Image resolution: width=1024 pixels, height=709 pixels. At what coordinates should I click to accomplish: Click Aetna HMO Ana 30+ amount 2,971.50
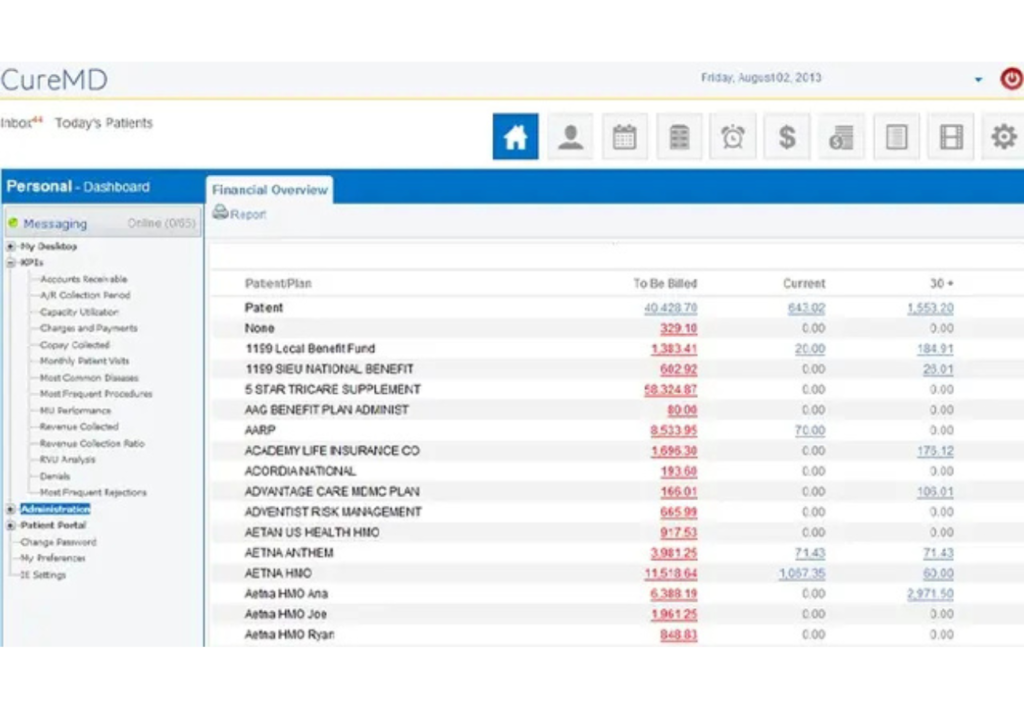[930, 593]
